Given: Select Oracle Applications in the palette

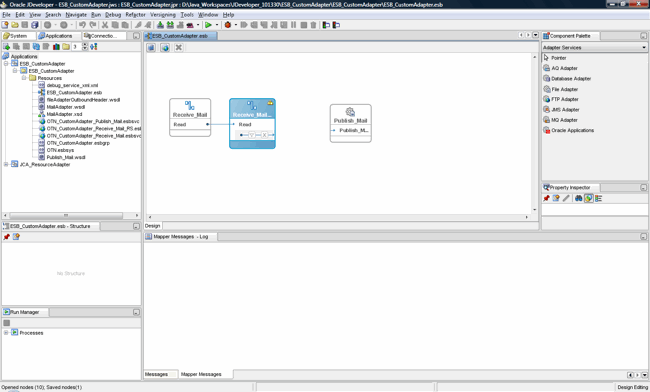Looking at the screenshot, I should [568, 130].
